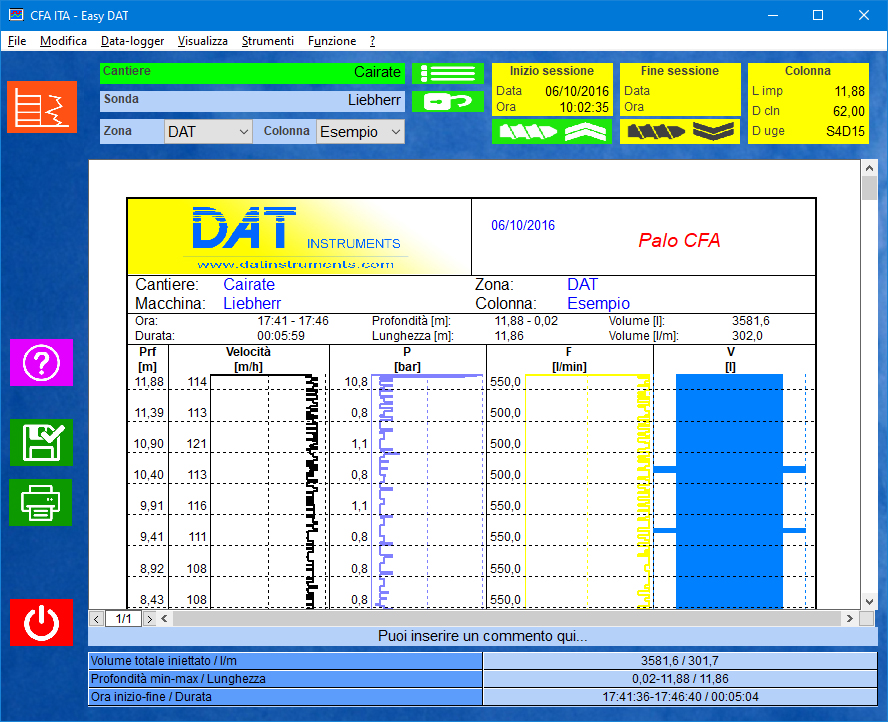Select the drill extraction icon under Inizio sessione
Image resolution: width=888 pixels, height=722 pixels.
(x=530, y=131)
